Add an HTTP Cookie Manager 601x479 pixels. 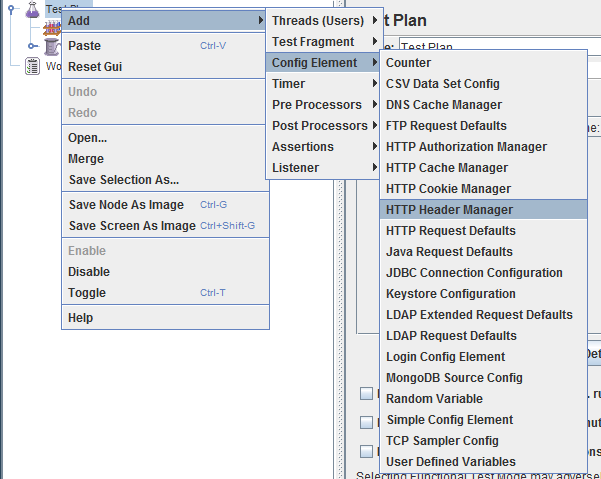point(448,189)
